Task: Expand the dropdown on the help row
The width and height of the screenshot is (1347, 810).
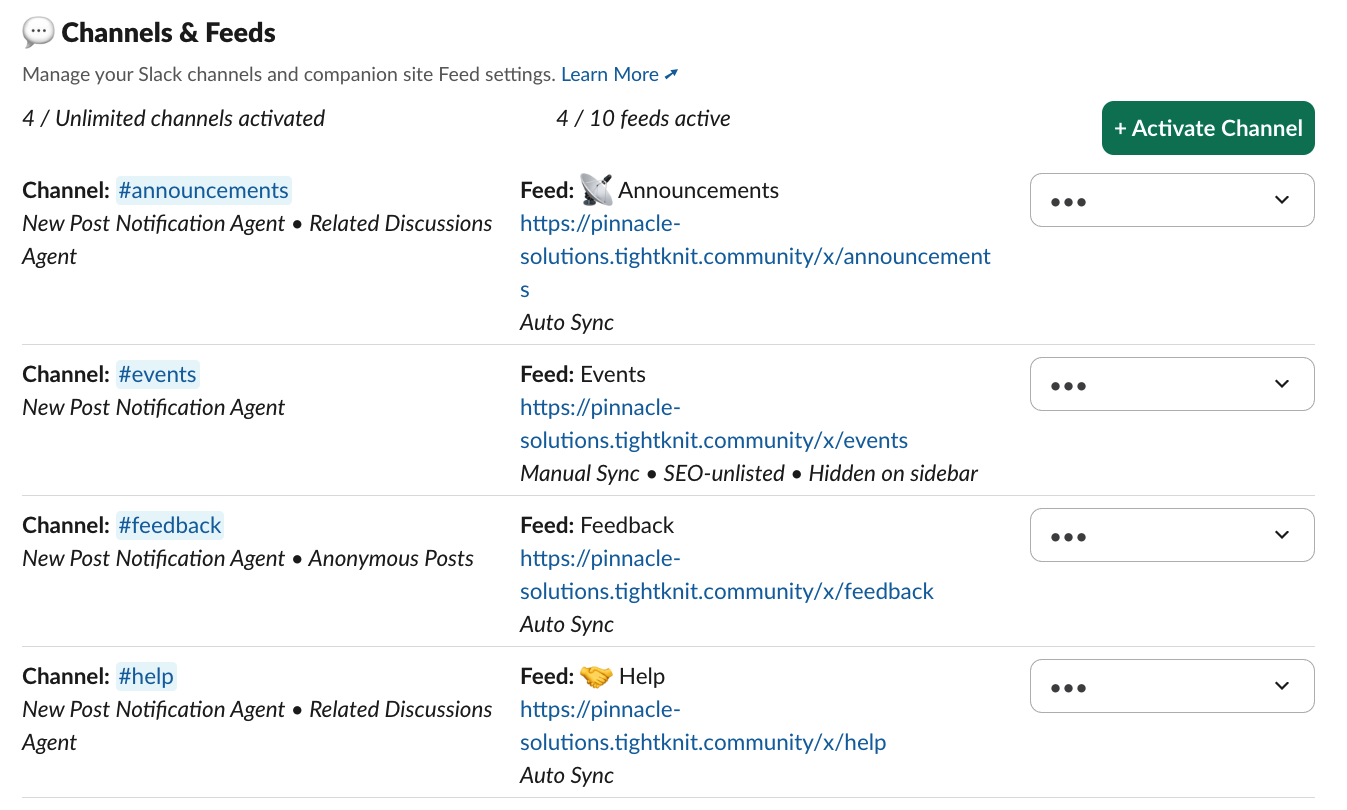Action: tap(1281, 686)
